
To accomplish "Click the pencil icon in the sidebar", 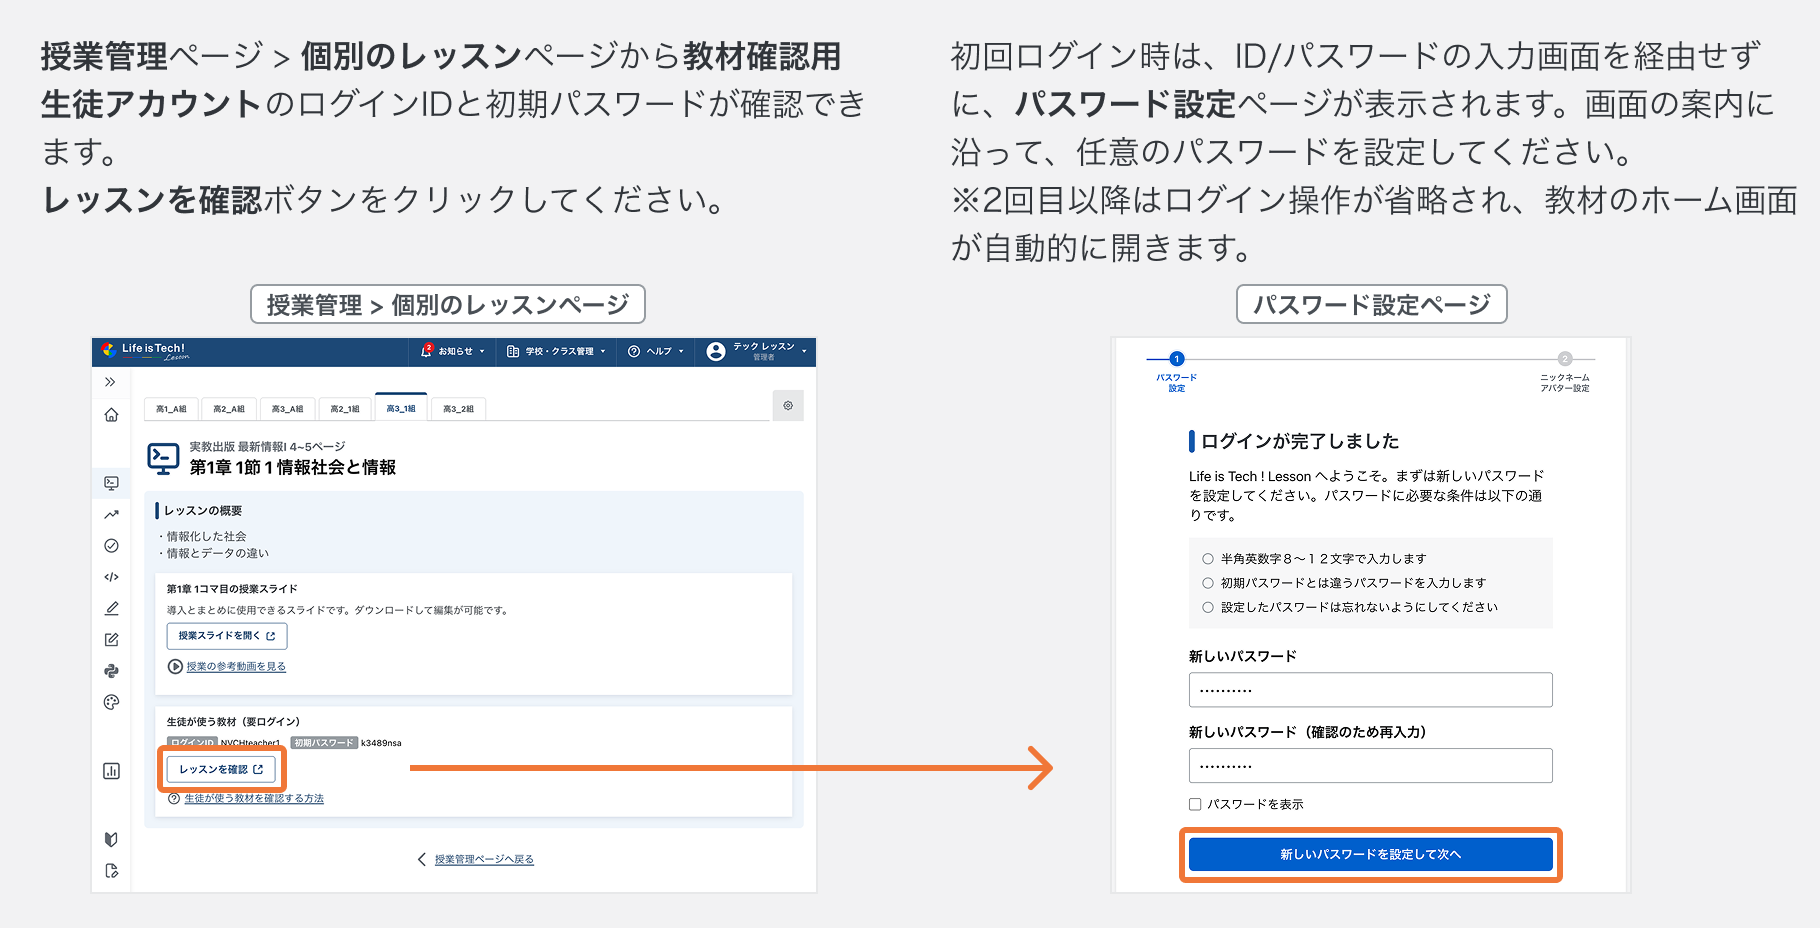I will pyautogui.click(x=111, y=608).
